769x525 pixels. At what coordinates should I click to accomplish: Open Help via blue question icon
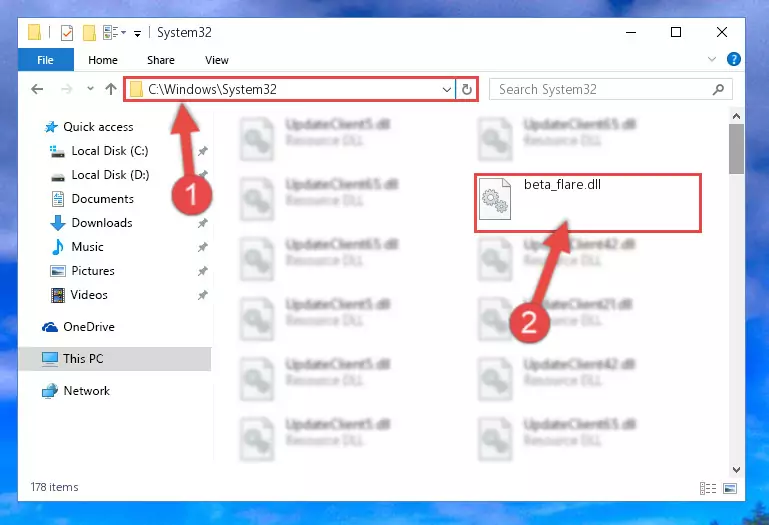734,59
